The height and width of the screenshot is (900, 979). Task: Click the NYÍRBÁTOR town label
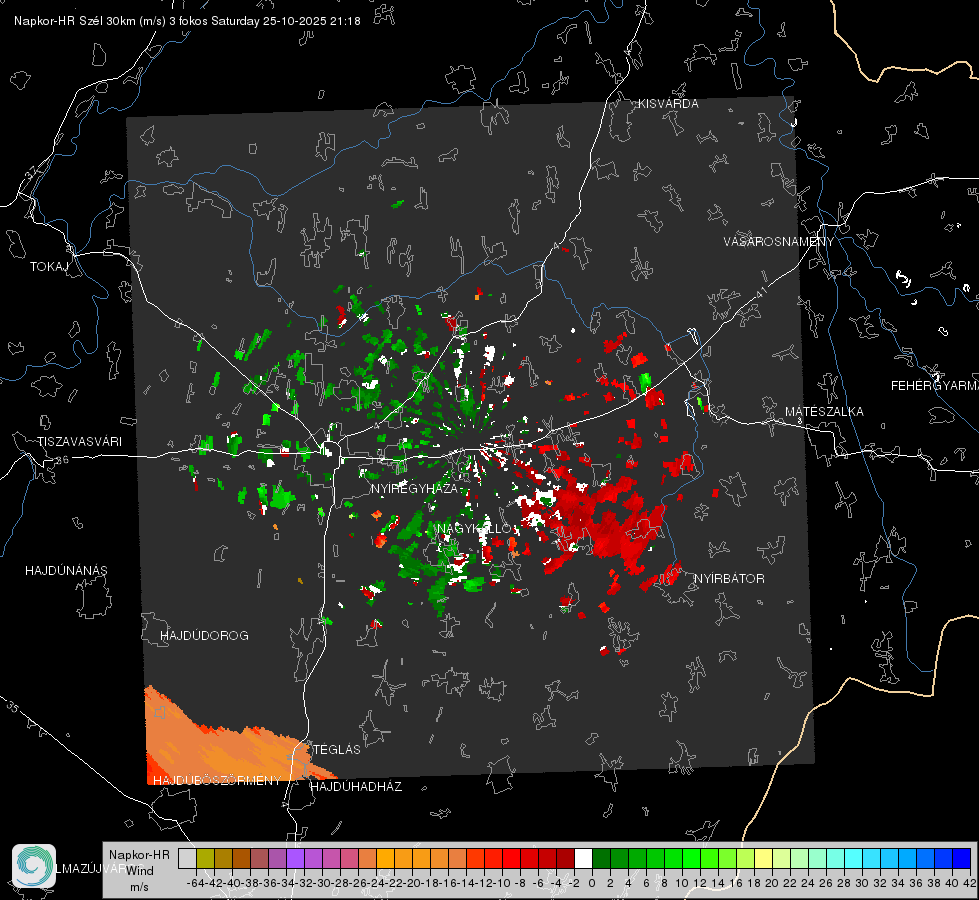tap(729, 579)
